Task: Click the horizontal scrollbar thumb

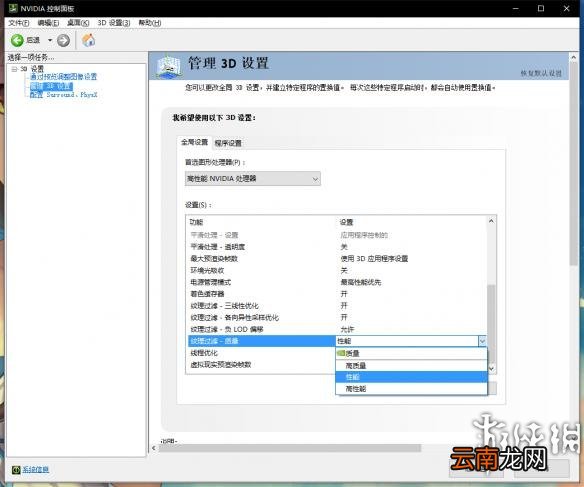Action: click(x=290, y=448)
